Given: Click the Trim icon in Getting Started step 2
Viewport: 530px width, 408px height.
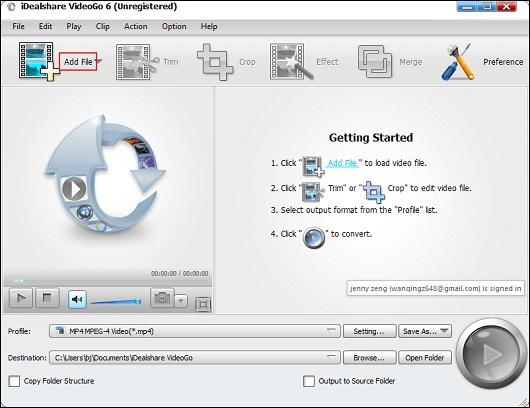Looking at the screenshot, I should [313, 192].
